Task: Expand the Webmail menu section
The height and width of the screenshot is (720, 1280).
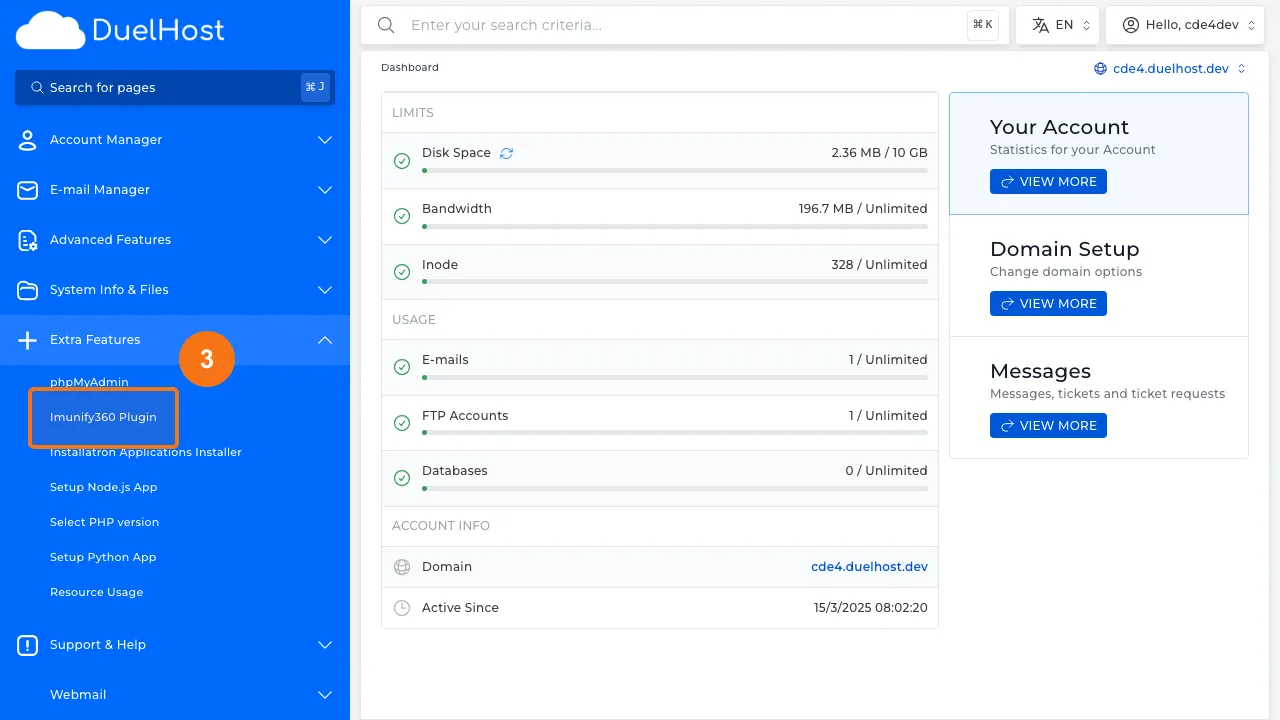Action: (x=324, y=695)
